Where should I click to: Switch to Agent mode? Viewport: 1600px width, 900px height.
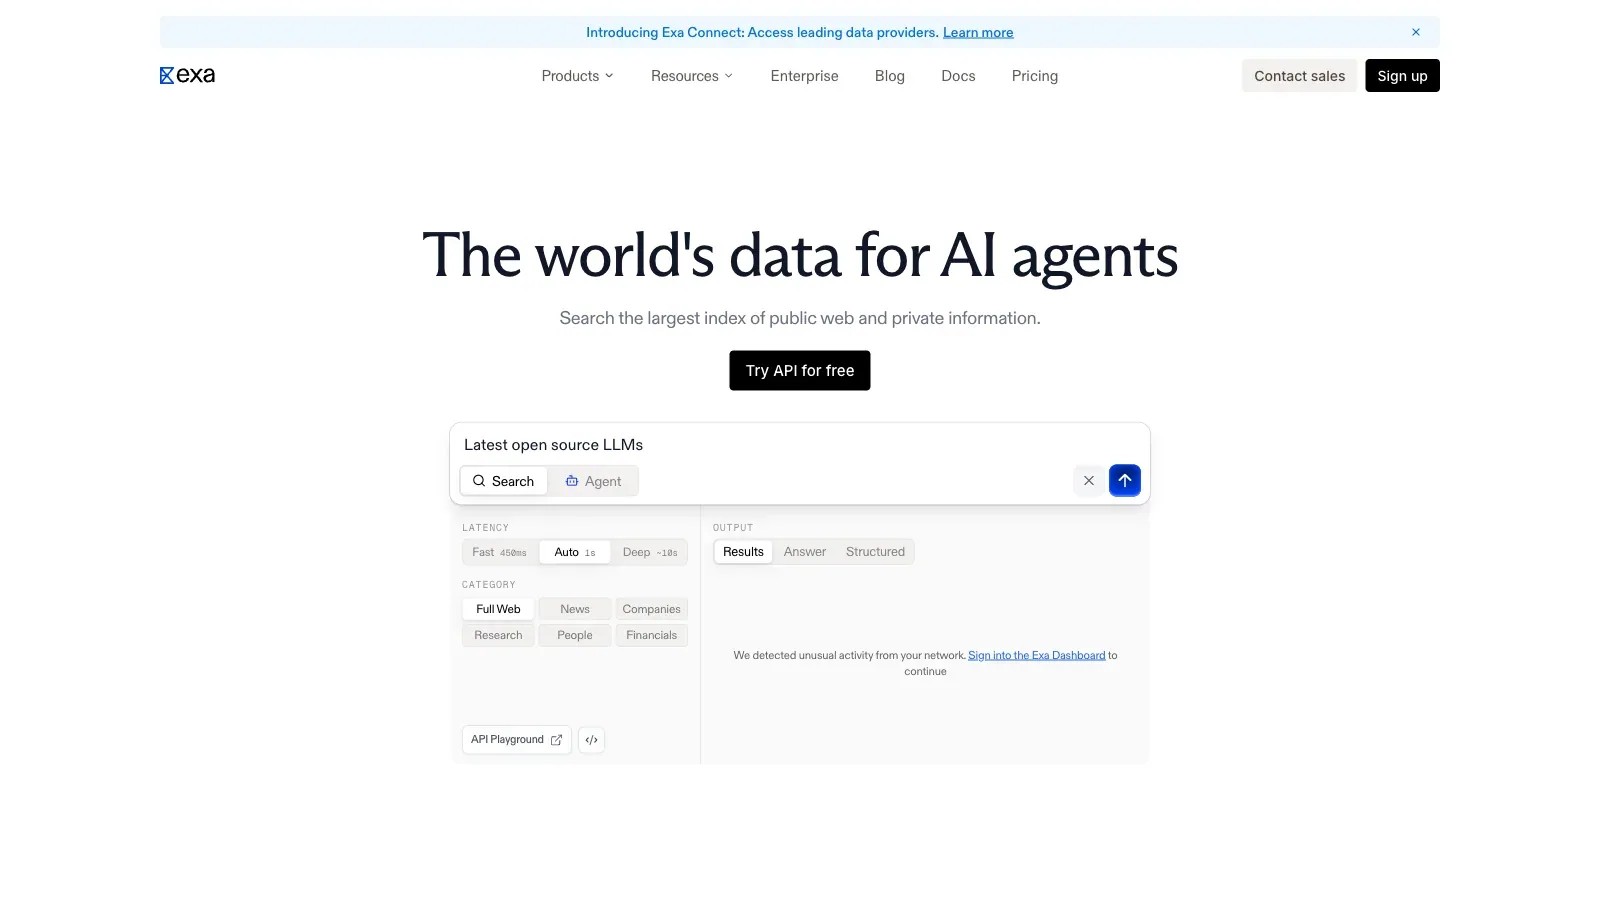coord(593,481)
